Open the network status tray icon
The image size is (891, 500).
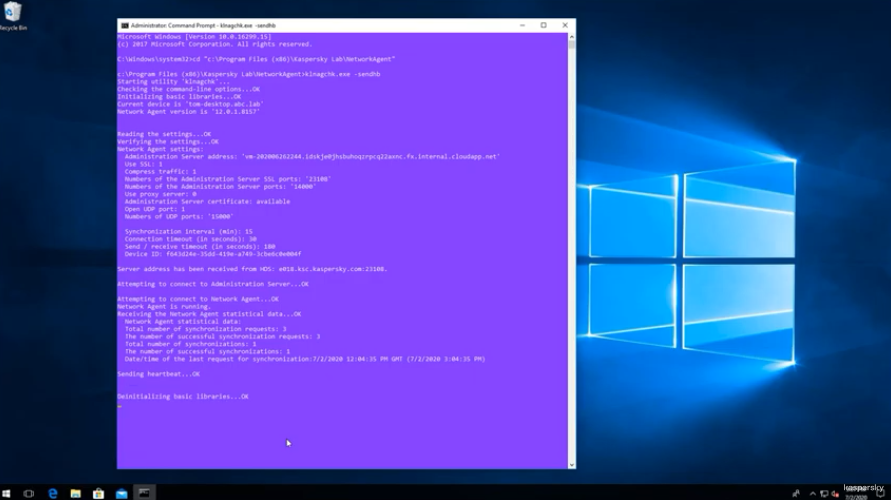824,493
